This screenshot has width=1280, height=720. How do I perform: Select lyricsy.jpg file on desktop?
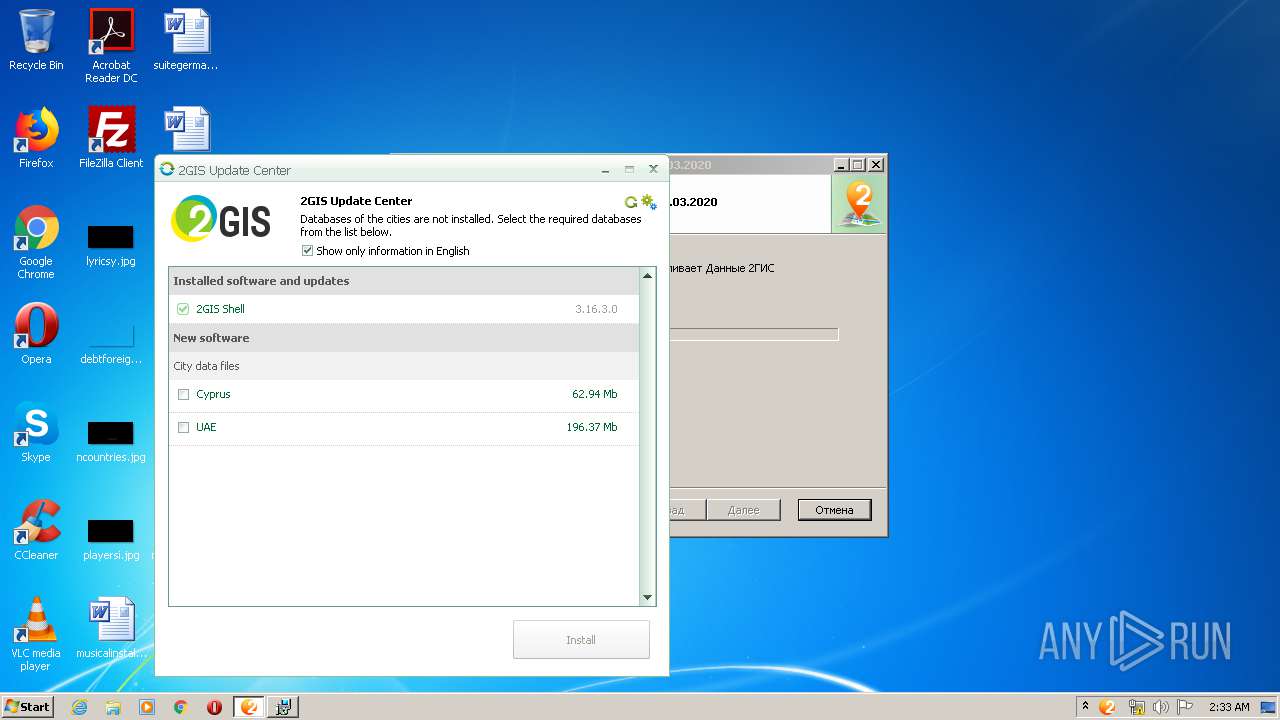click(x=111, y=246)
